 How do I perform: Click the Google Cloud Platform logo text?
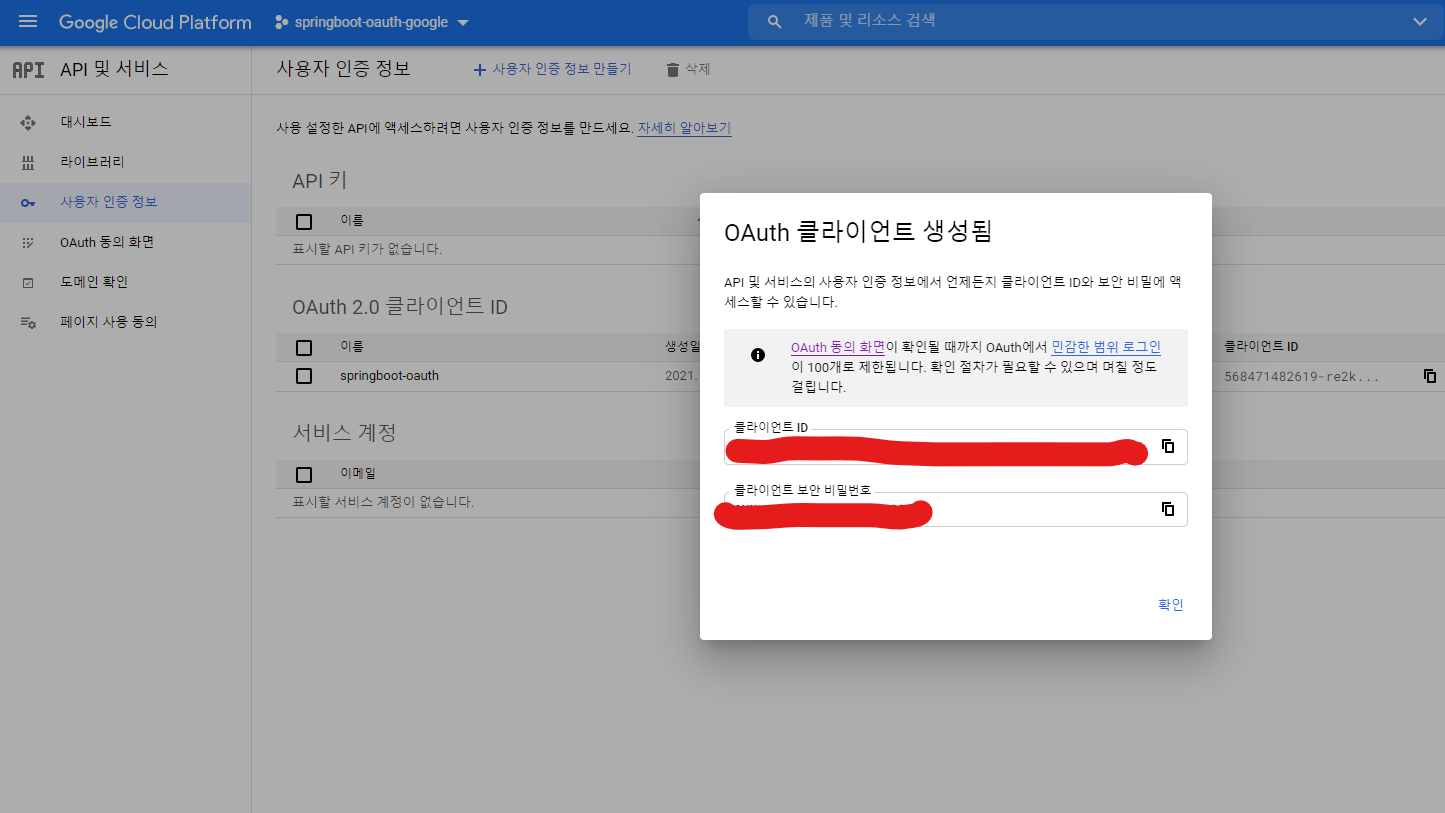pyautogui.click(x=155, y=22)
